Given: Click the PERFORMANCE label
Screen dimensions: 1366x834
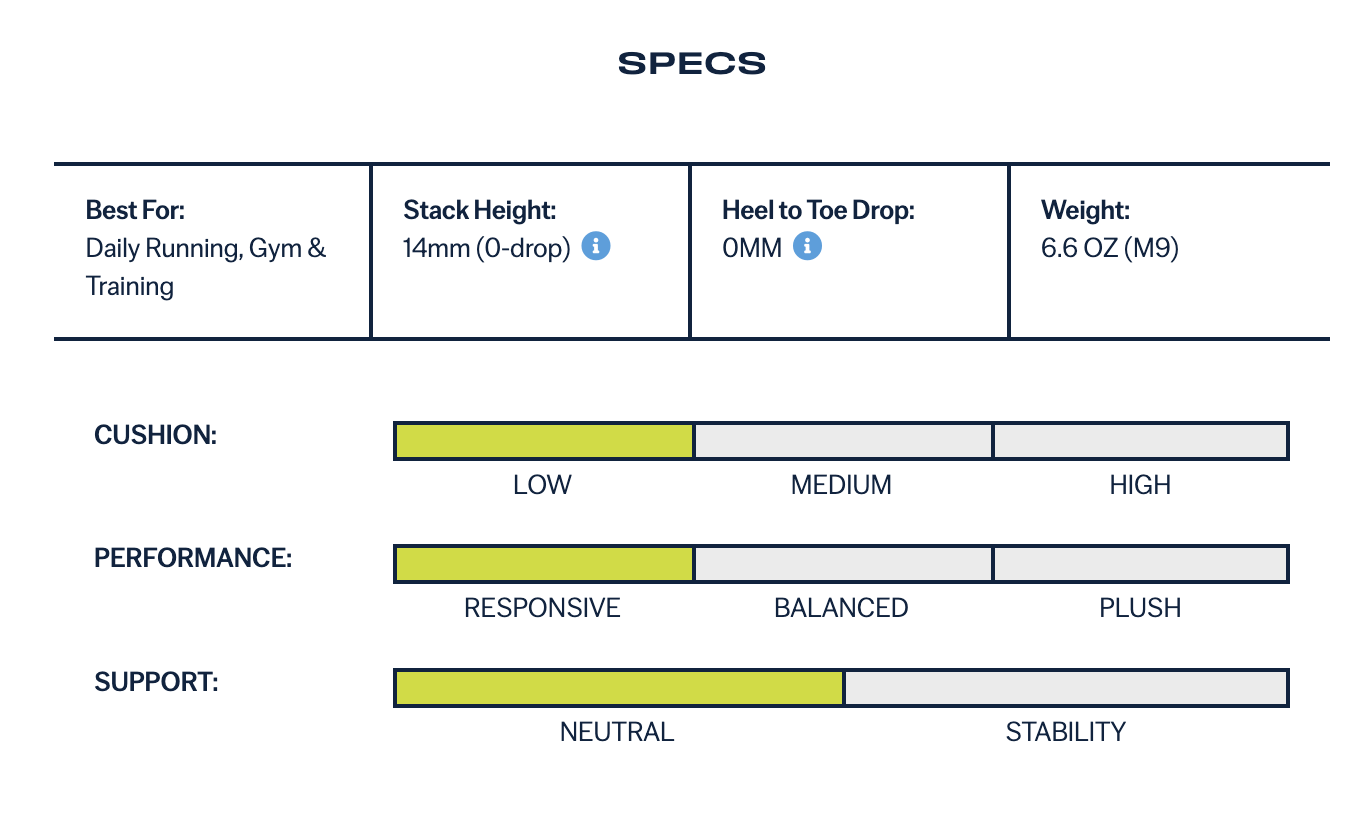Looking at the screenshot, I should click(193, 558).
